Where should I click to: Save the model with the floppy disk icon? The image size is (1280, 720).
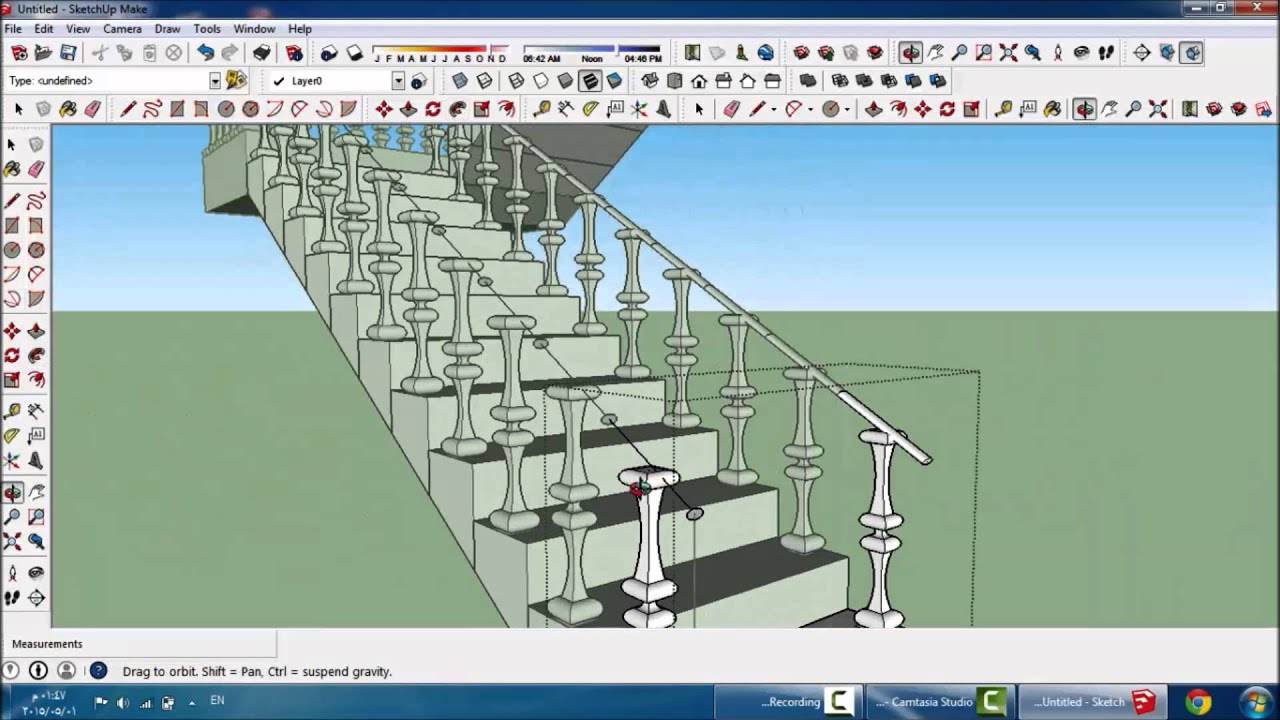coord(68,53)
